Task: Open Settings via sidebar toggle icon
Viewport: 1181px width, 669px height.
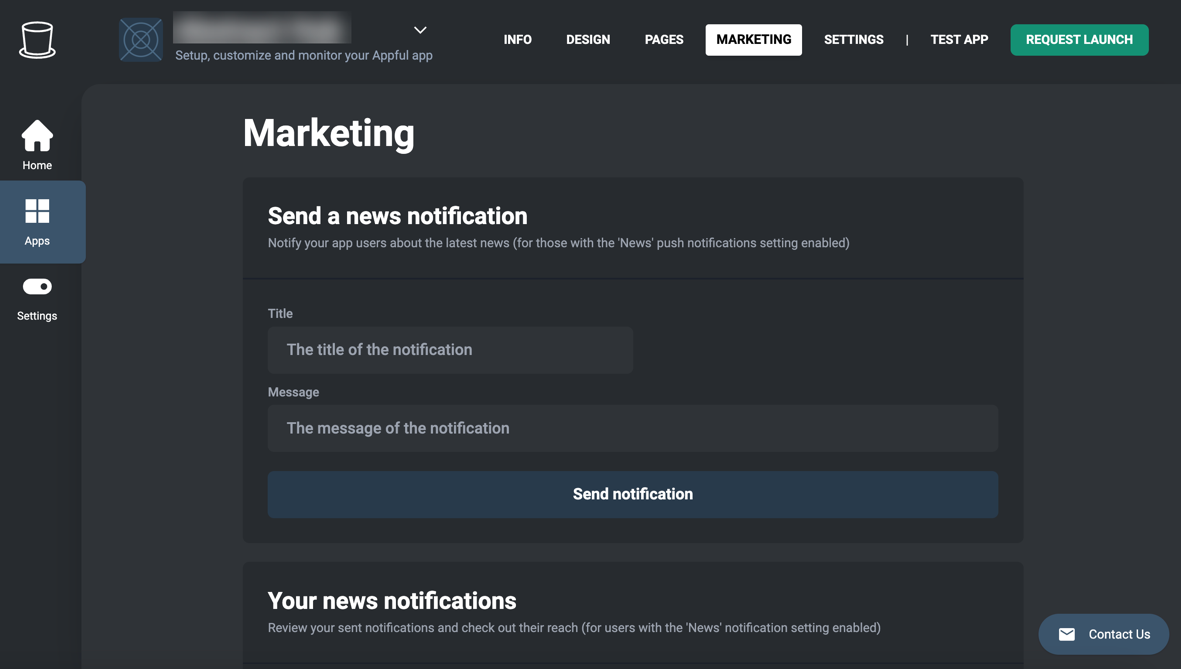Action: click(37, 287)
